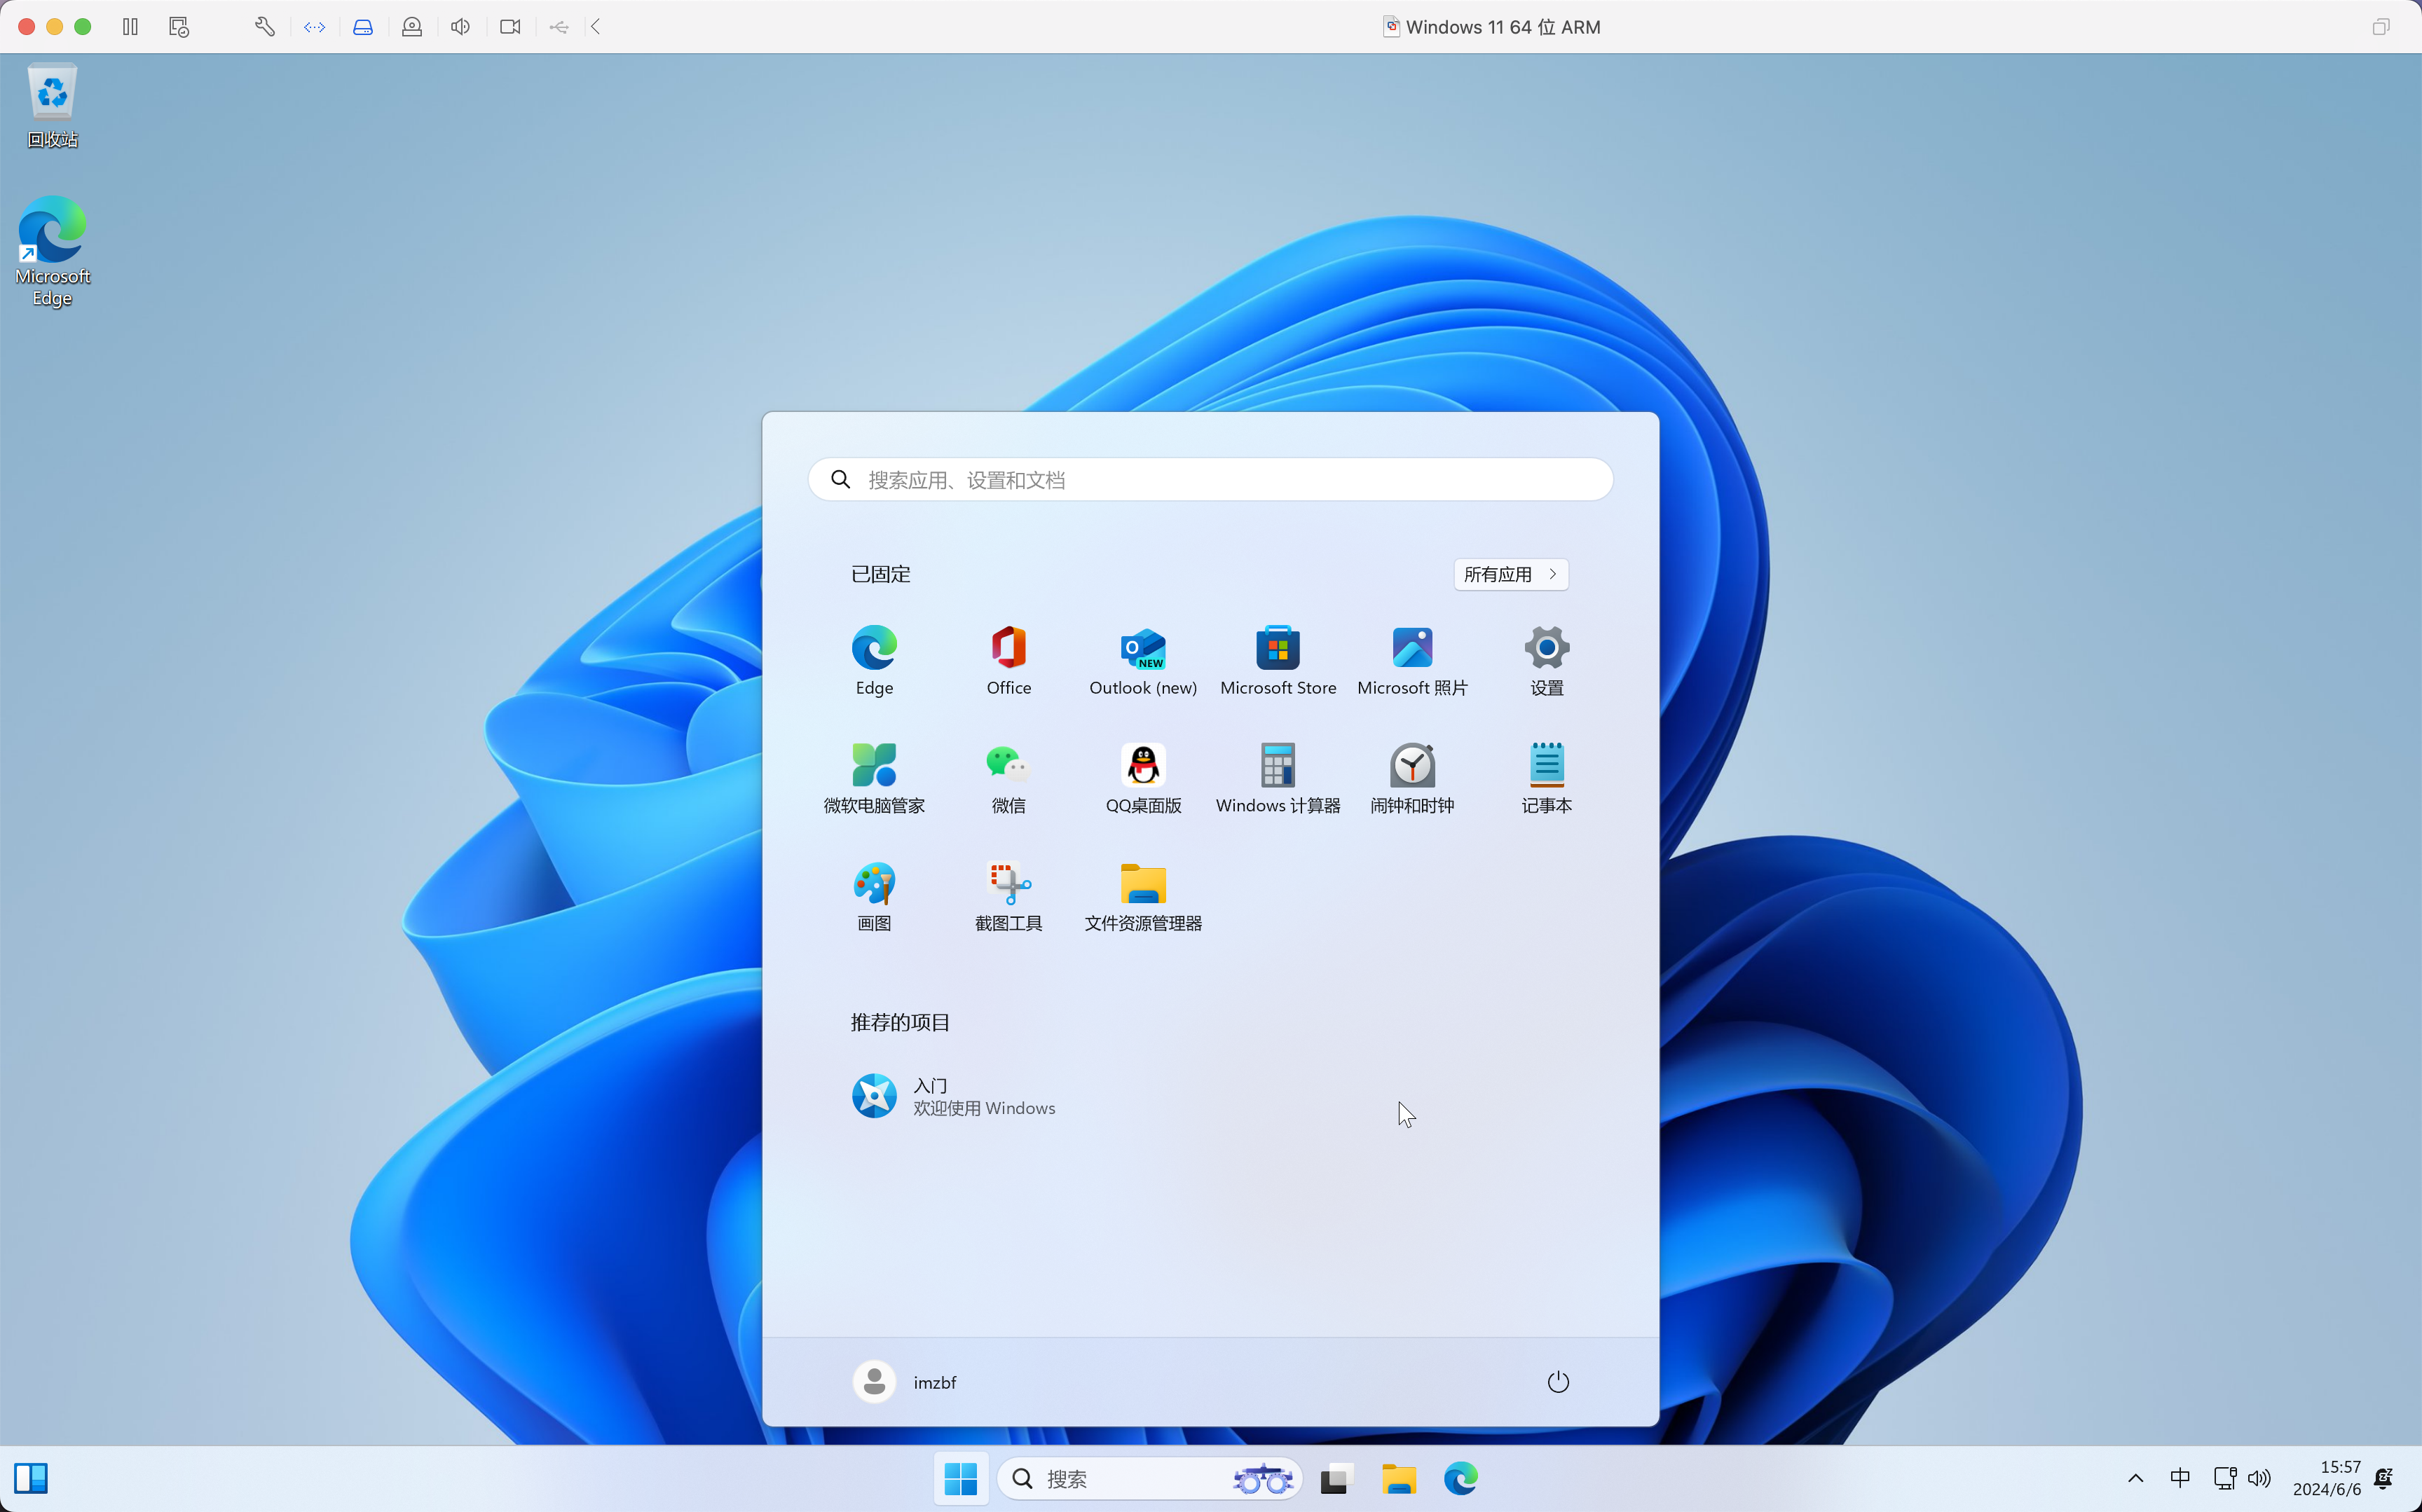Open 入门 recommended item
2422x1512 pixels.
[x=953, y=1096]
